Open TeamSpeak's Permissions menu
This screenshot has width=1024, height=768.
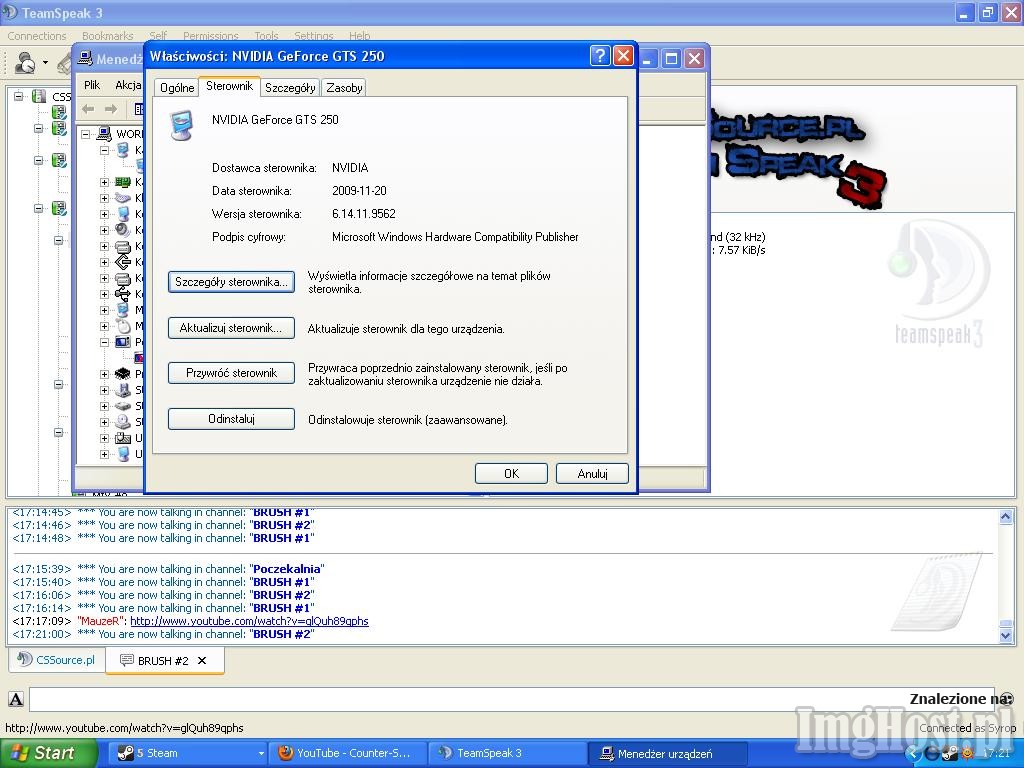[210, 36]
